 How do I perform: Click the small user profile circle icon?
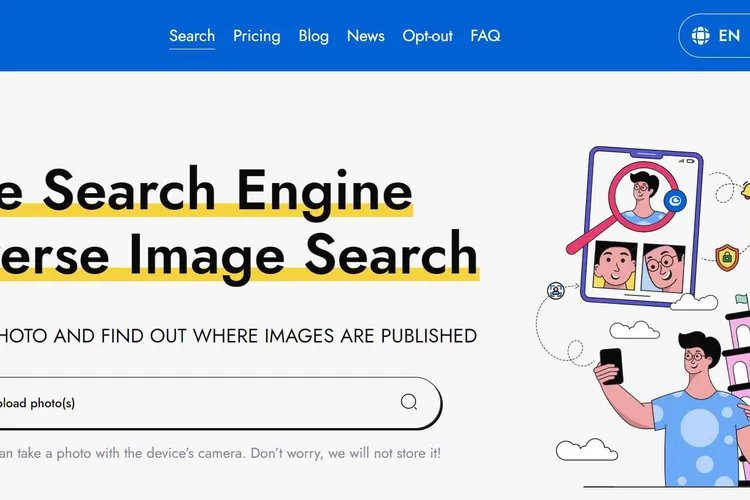[x=555, y=291]
